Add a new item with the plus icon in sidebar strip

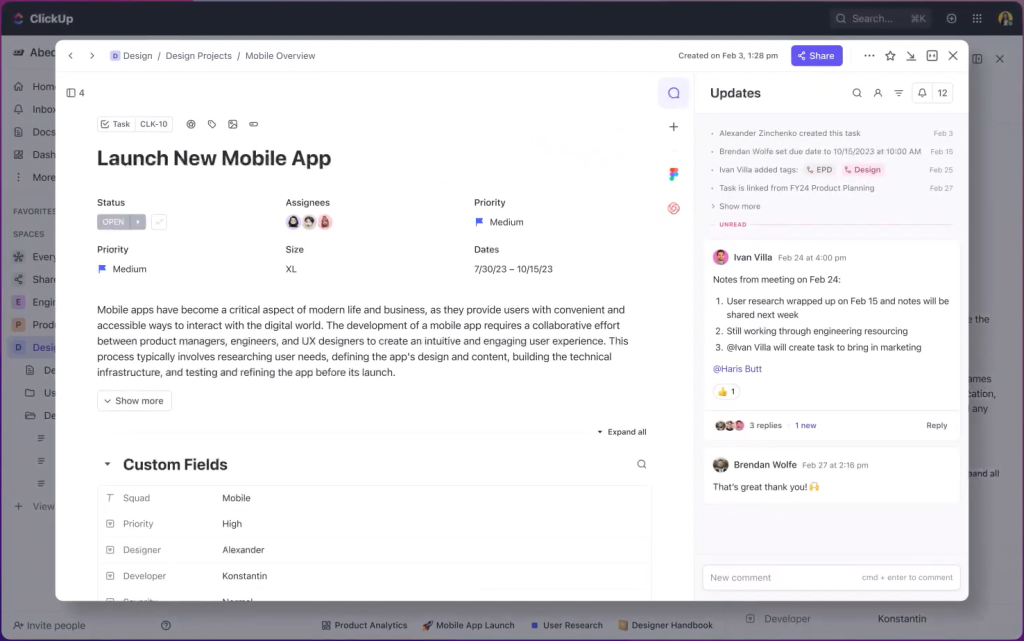pyautogui.click(x=673, y=127)
